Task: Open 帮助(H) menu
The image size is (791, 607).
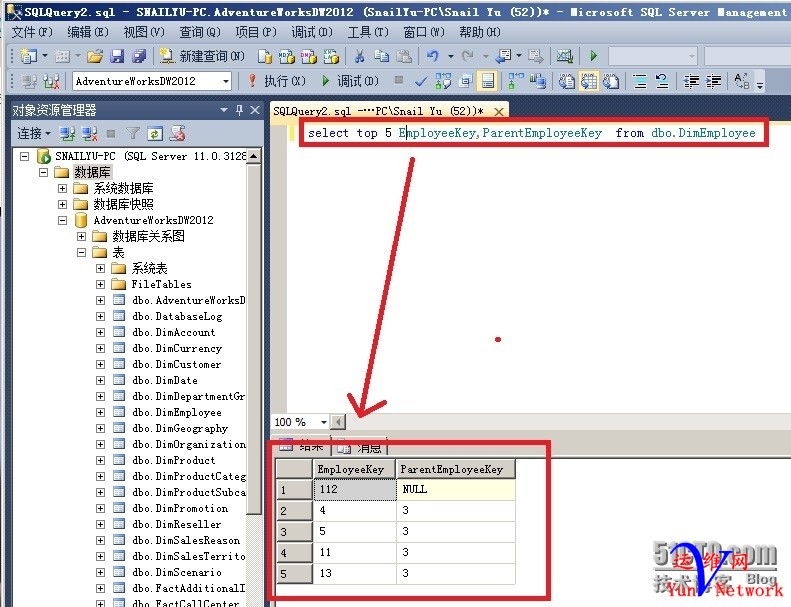Action: coord(480,32)
